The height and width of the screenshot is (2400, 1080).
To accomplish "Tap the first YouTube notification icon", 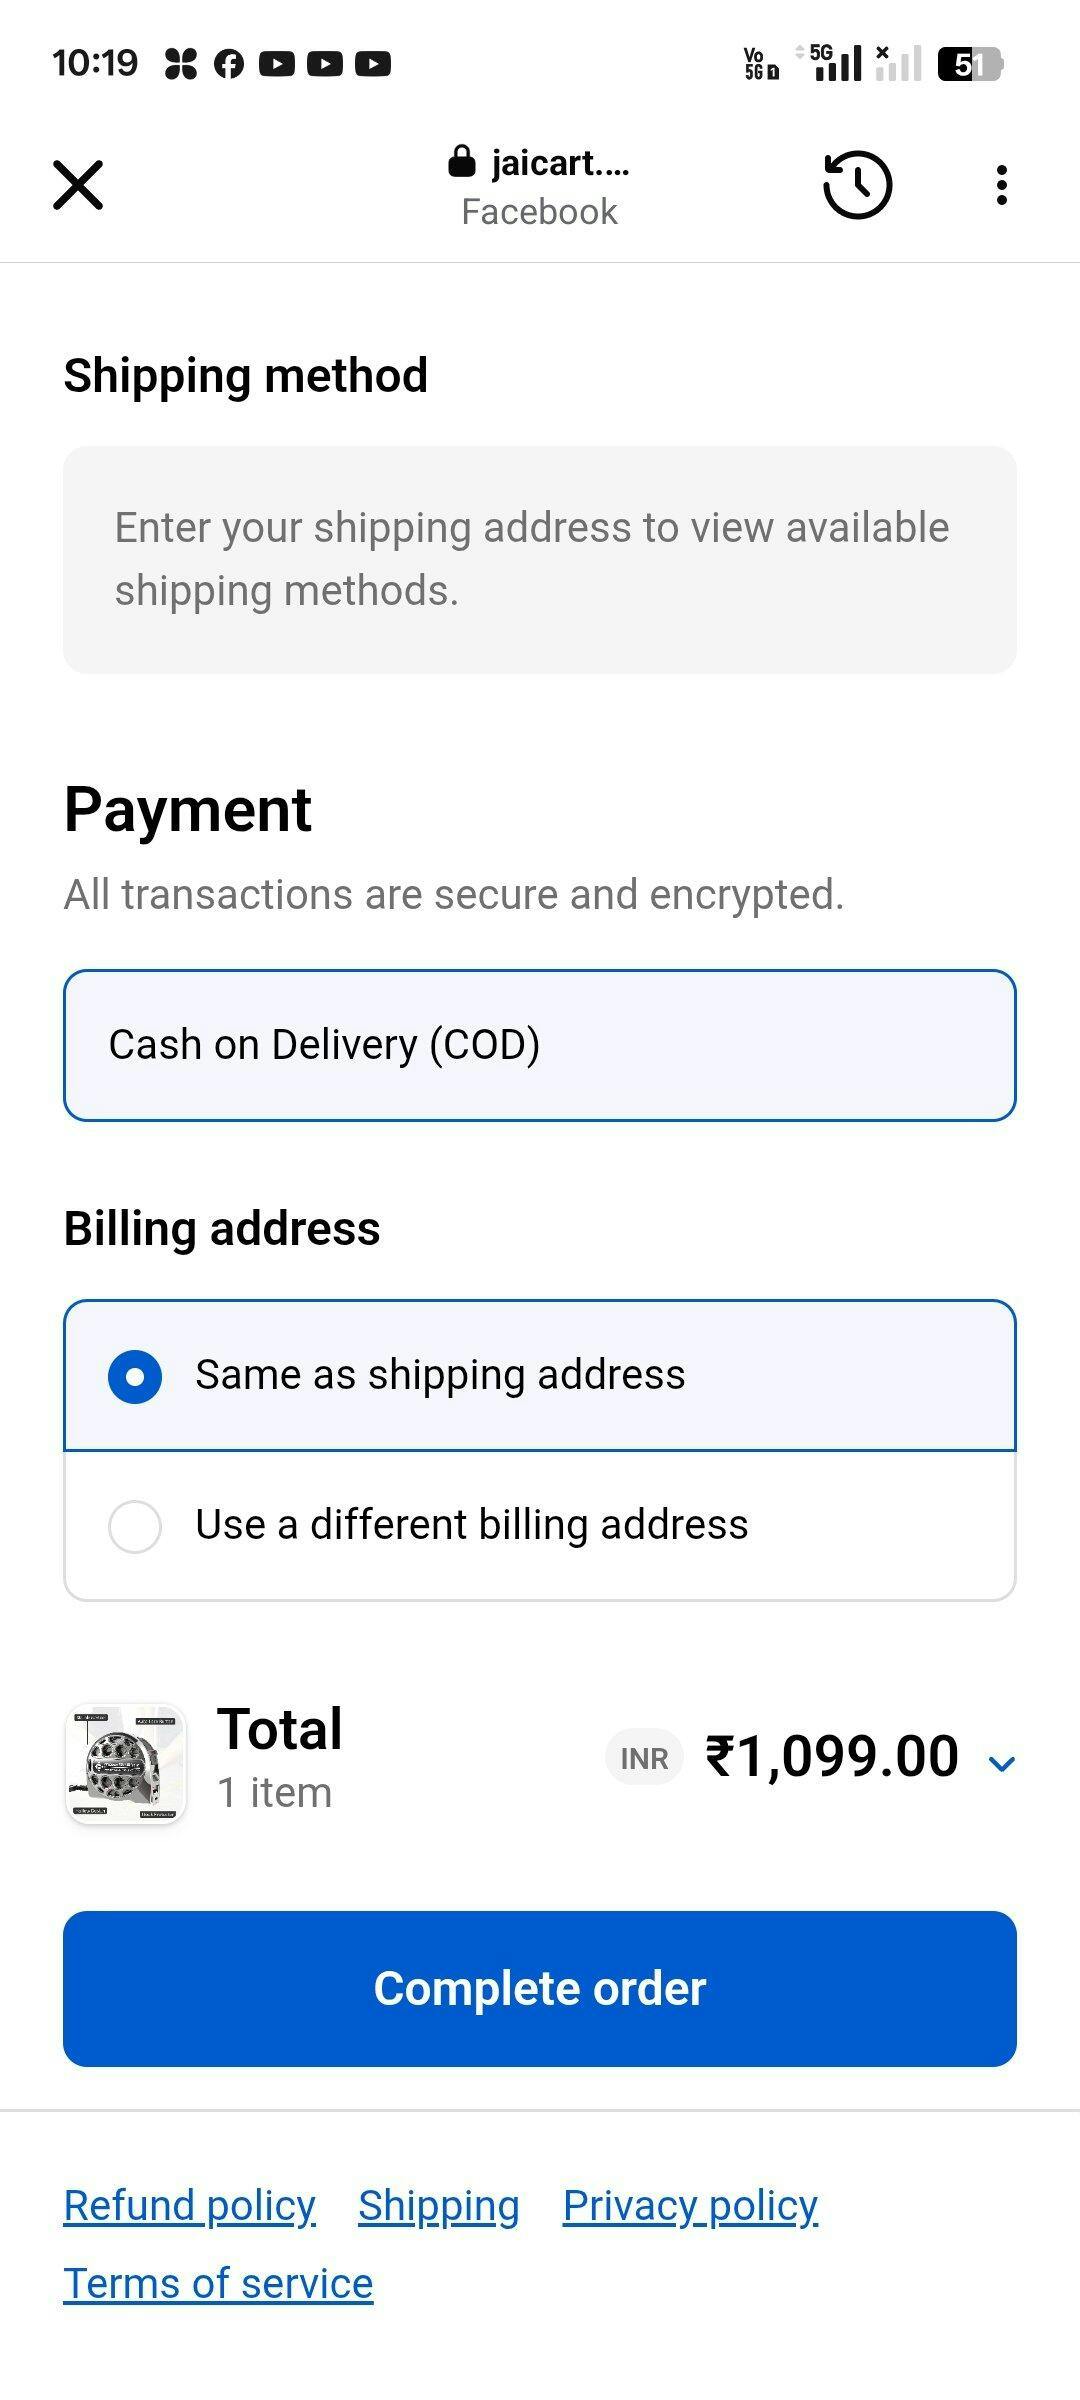I will pos(277,64).
